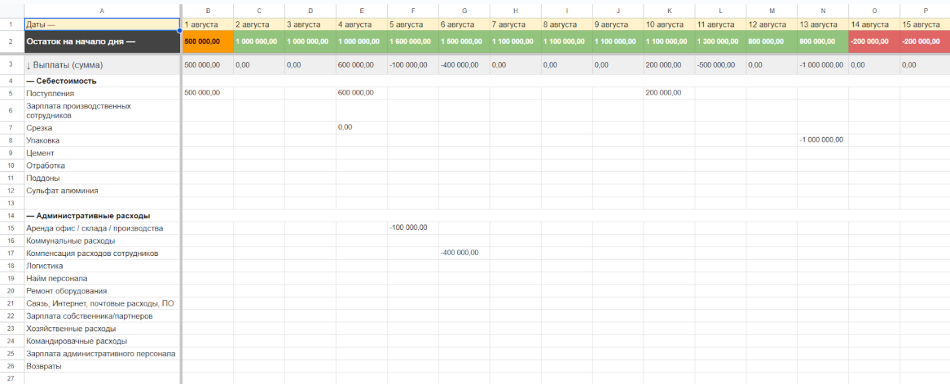Select the red -200 000,00 cell under 14 августа
The width and height of the screenshot is (950, 384).
[874, 42]
